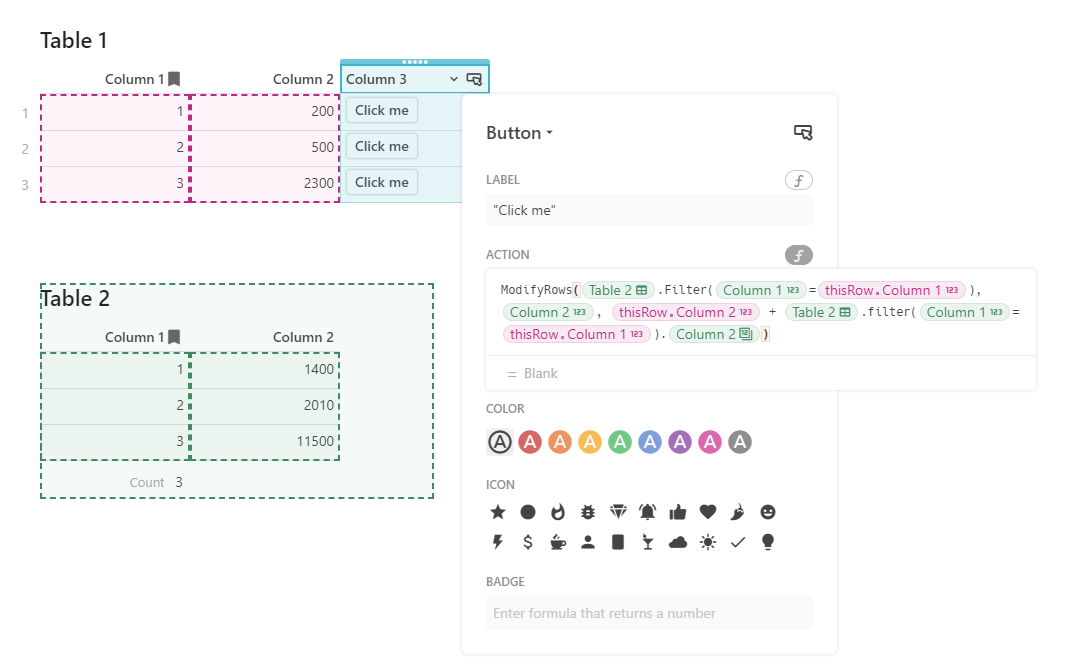Pick the chili pepper icon
Screen dimensions: 1078x670
click(x=738, y=512)
